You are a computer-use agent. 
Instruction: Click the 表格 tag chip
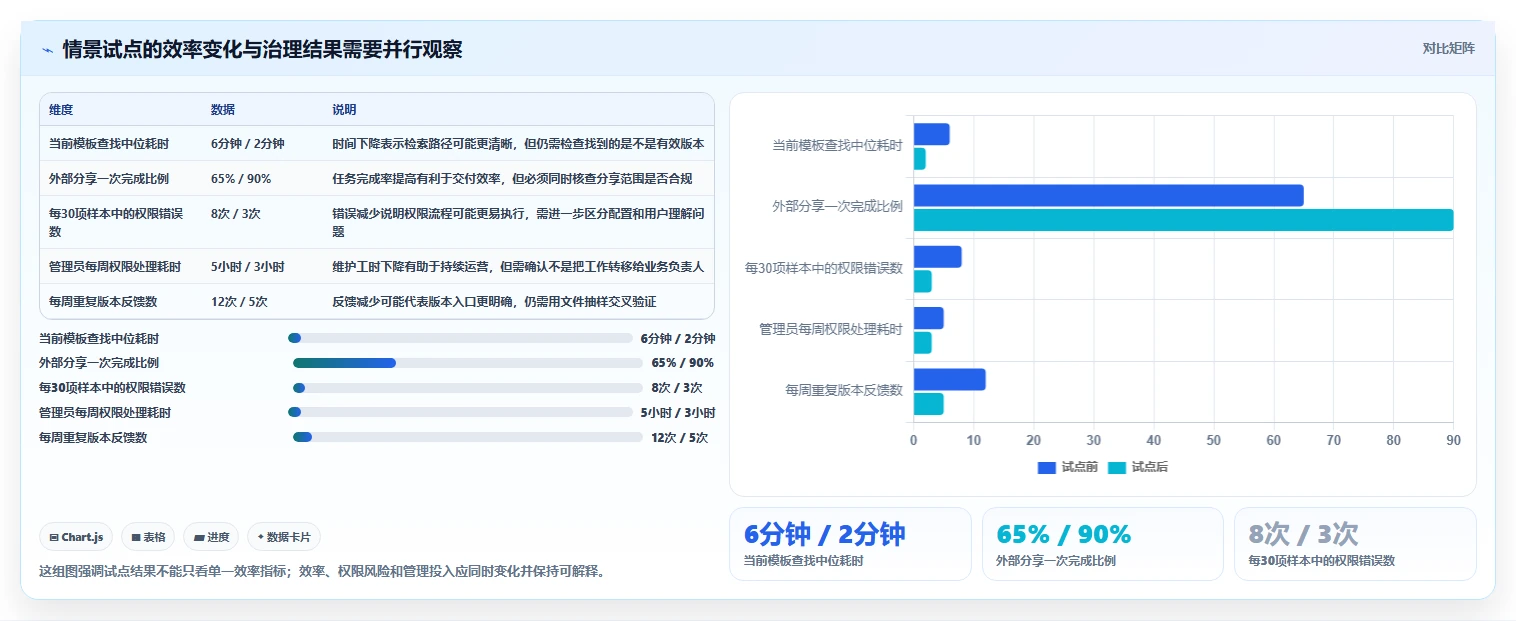[x=148, y=537]
